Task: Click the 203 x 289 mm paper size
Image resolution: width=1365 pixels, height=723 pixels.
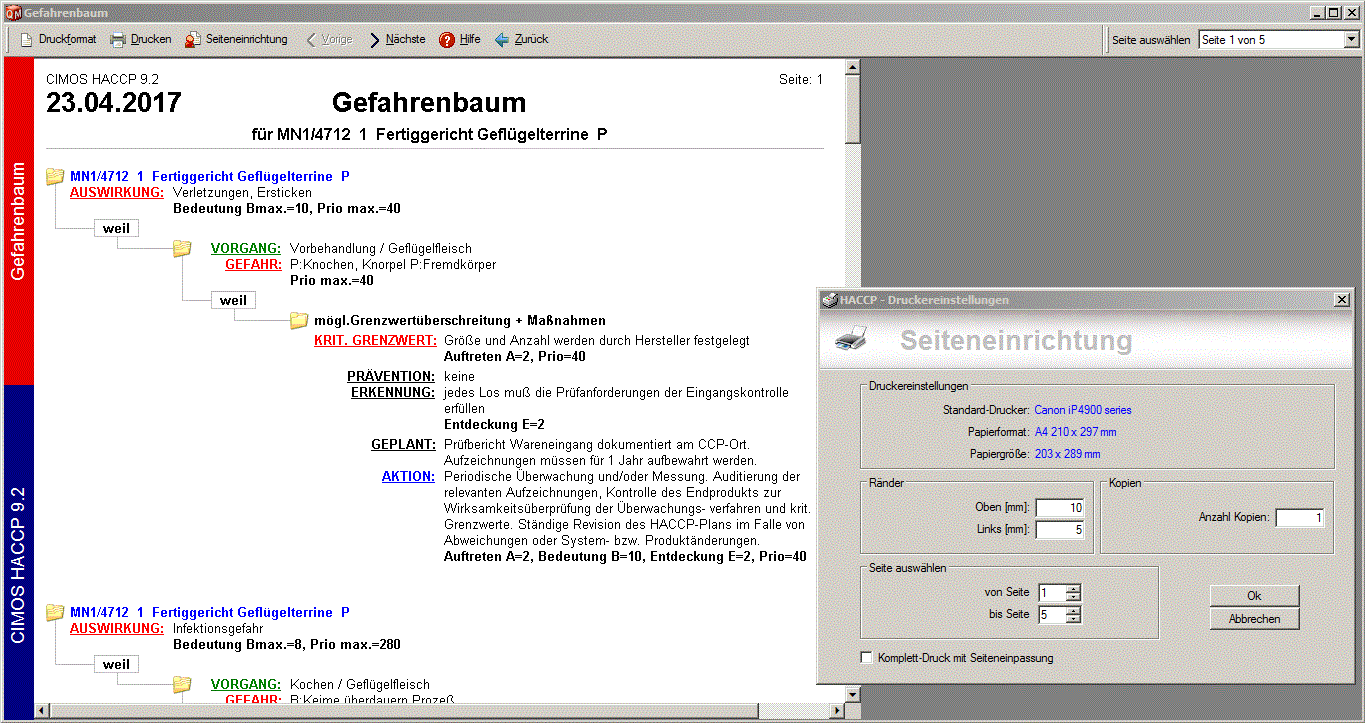Action: coord(1067,454)
